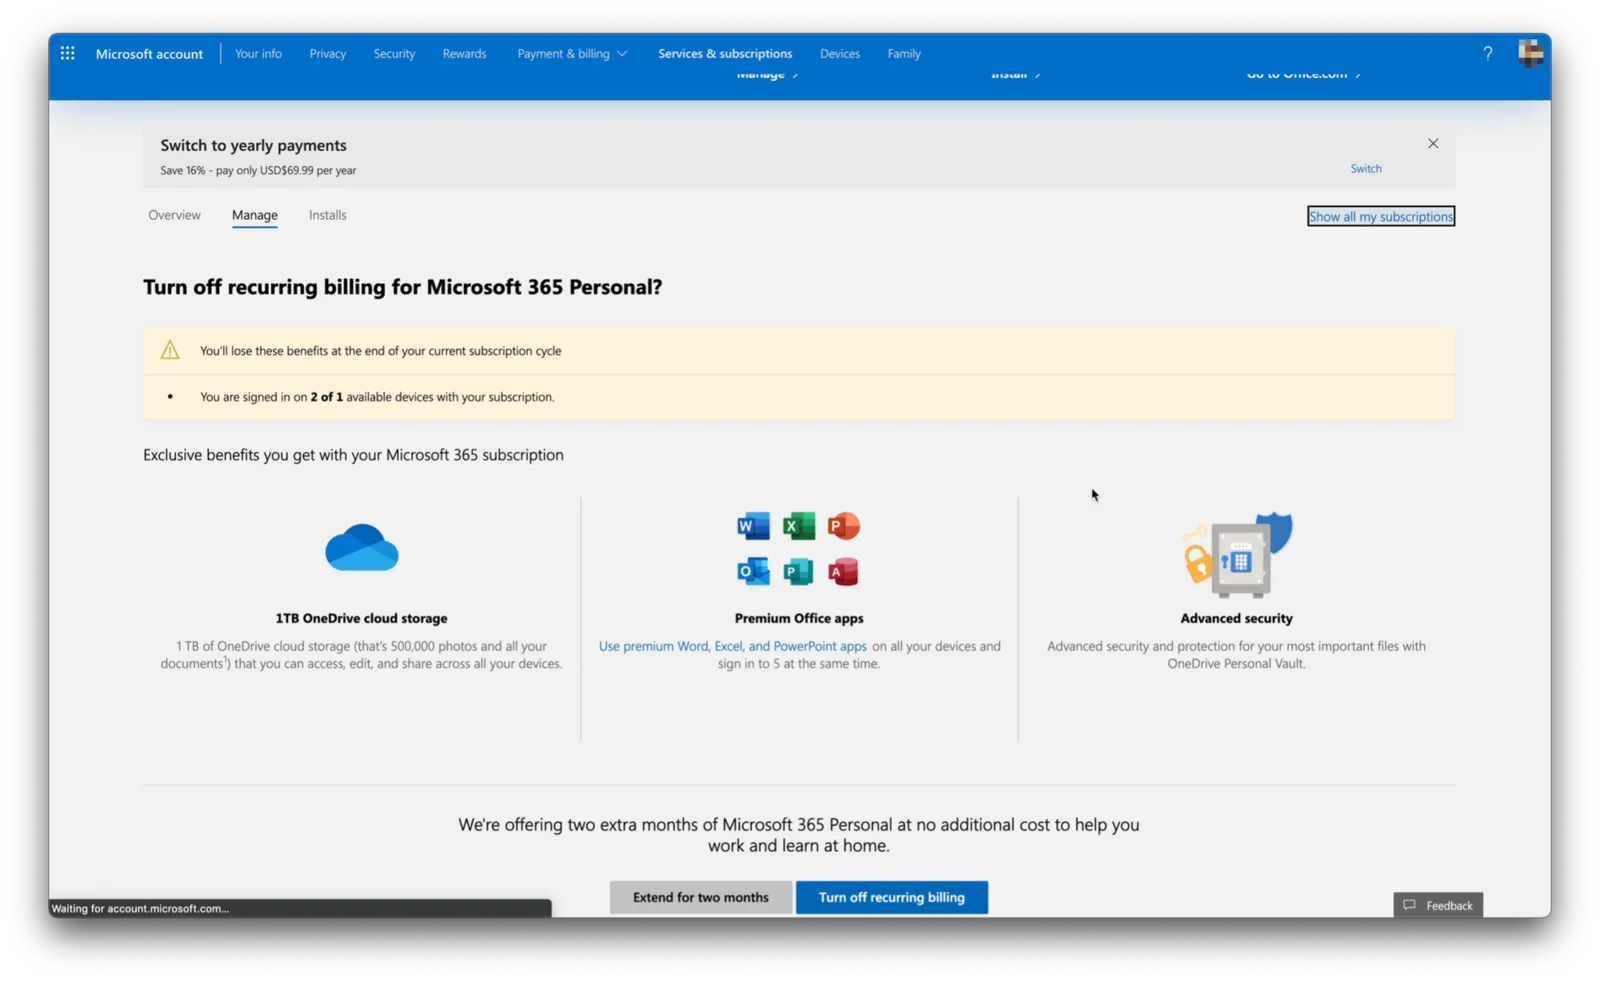
Task: Open the Microsoft apps launcher grid
Action: coord(67,53)
